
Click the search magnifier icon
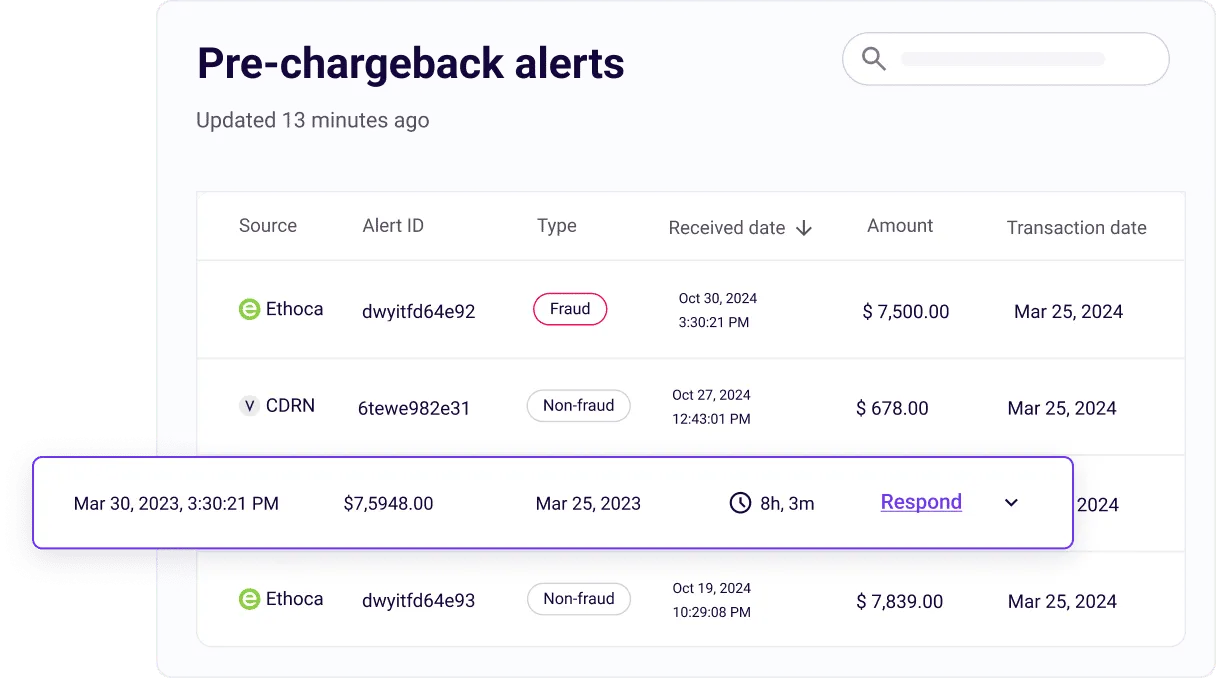874,59
